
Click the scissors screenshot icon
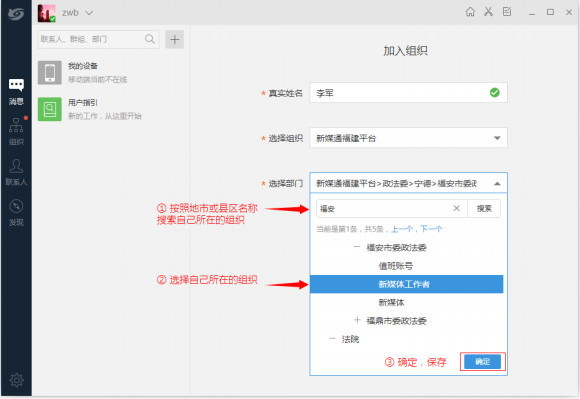pos(489,12)
